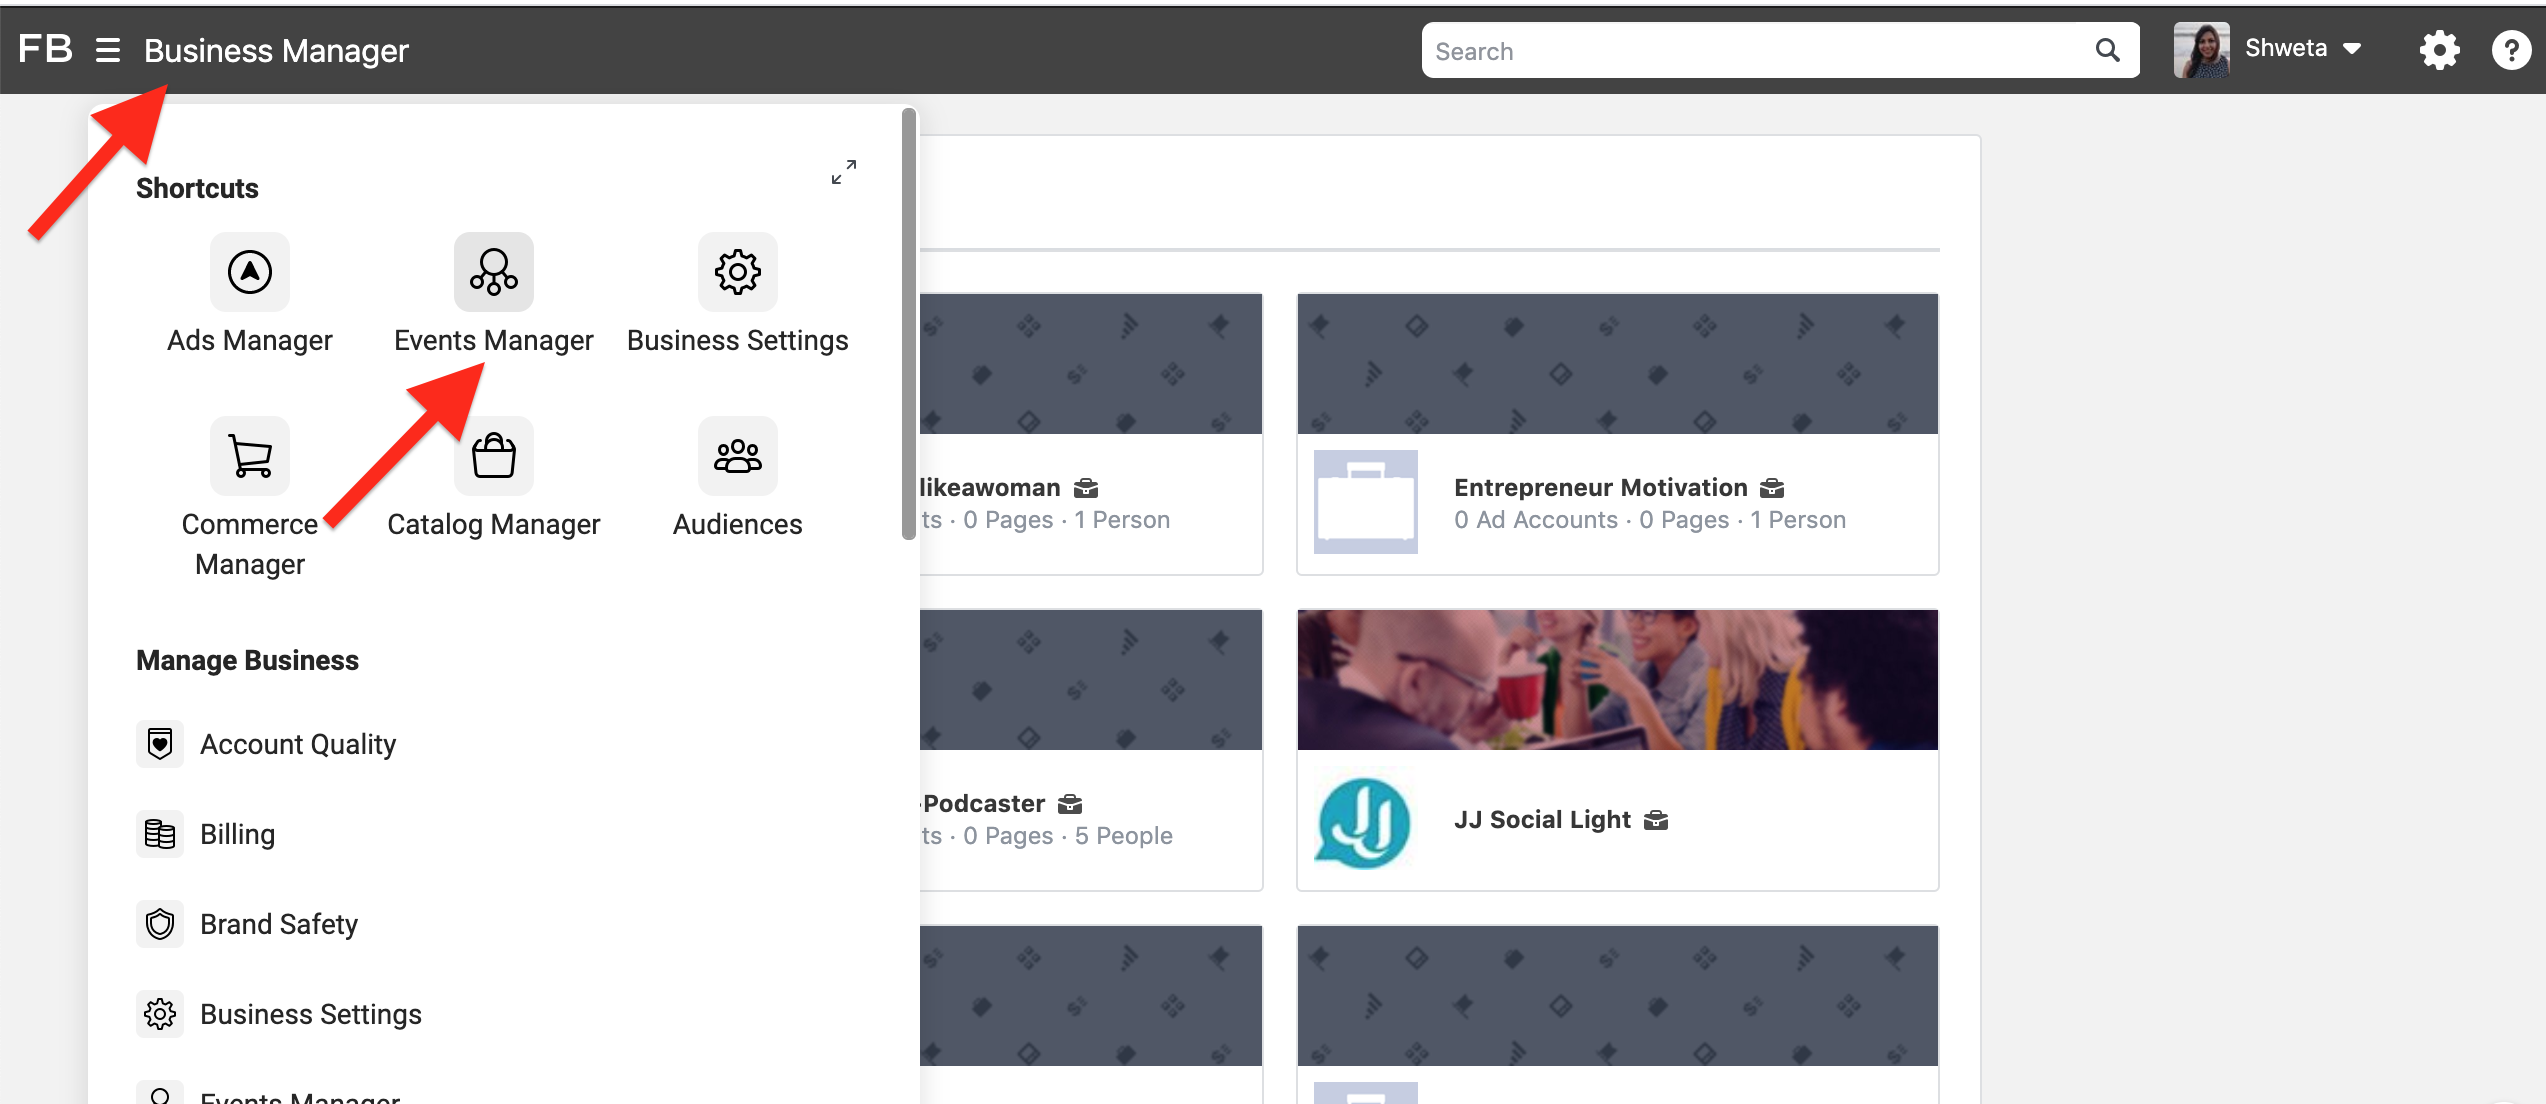Viewport: 2546px width, 1104px height.
Task: Open Business Settings shortcut gear icon
Action: point(738,272)
